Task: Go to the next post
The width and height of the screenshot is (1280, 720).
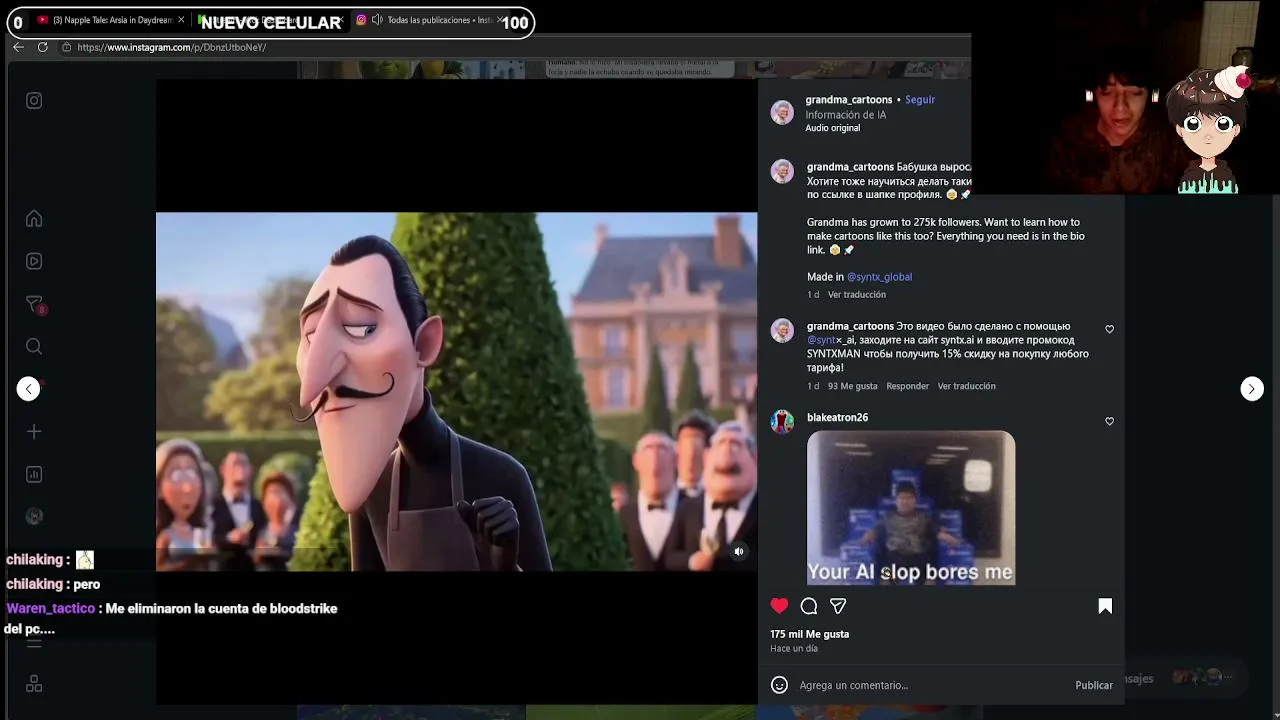Action: point(1252,389)
